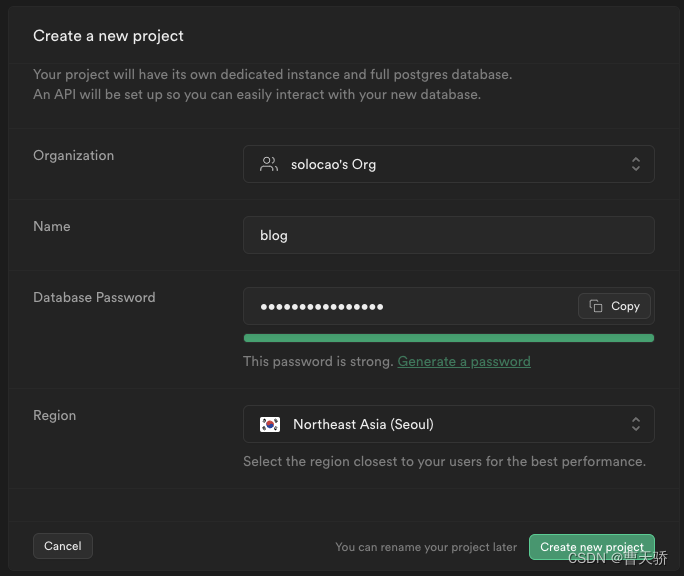Click the 'Name' field label
This screenshot has height=576, width=684.
[x=51, y=226]
